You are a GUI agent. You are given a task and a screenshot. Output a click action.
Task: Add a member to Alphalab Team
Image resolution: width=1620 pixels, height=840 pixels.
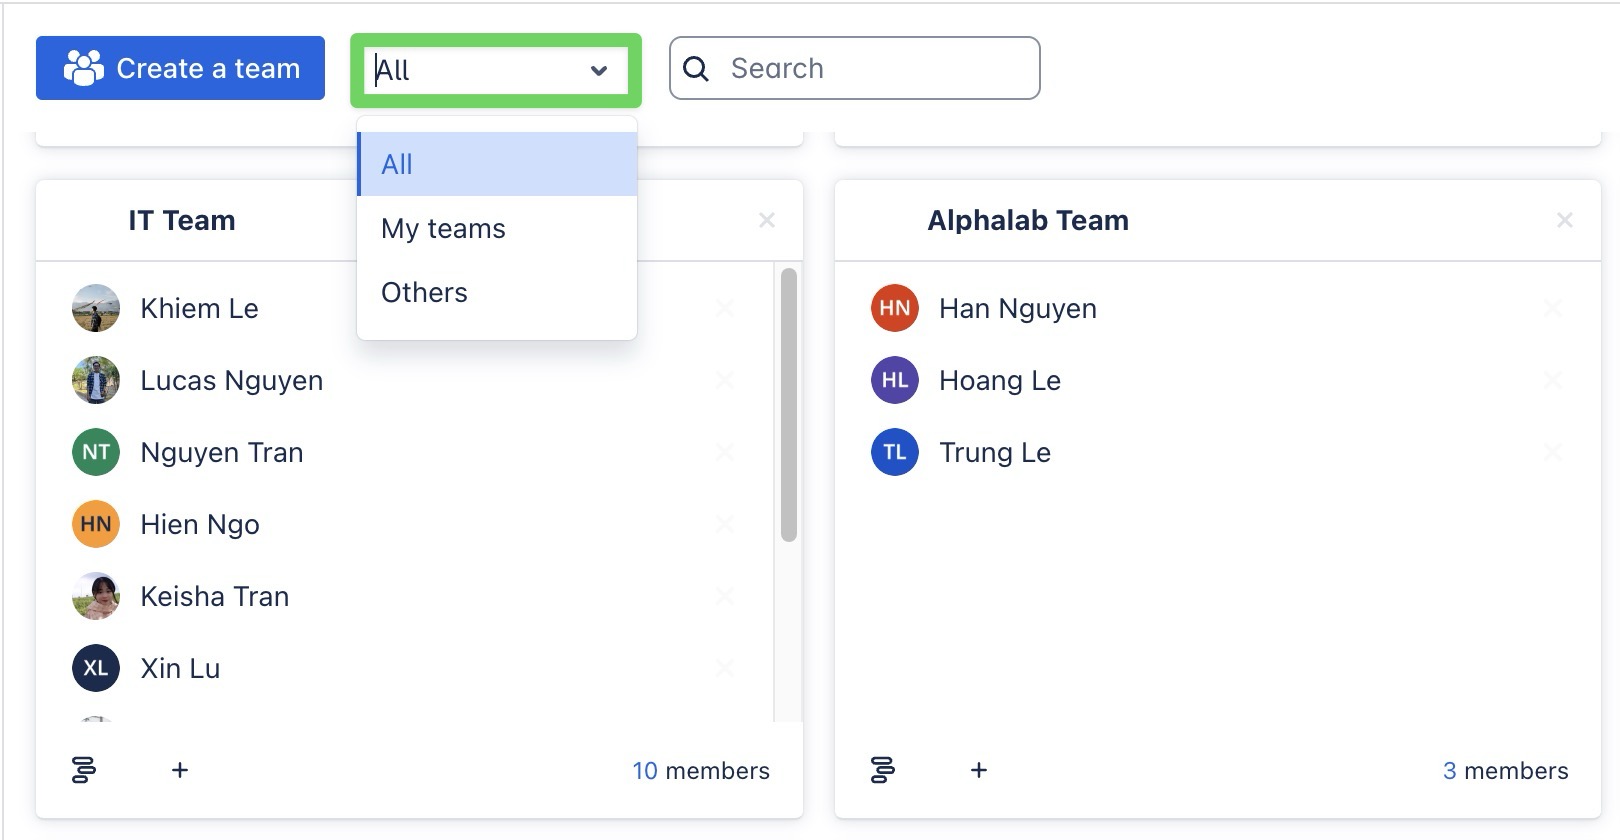click(x=979, y=770)
